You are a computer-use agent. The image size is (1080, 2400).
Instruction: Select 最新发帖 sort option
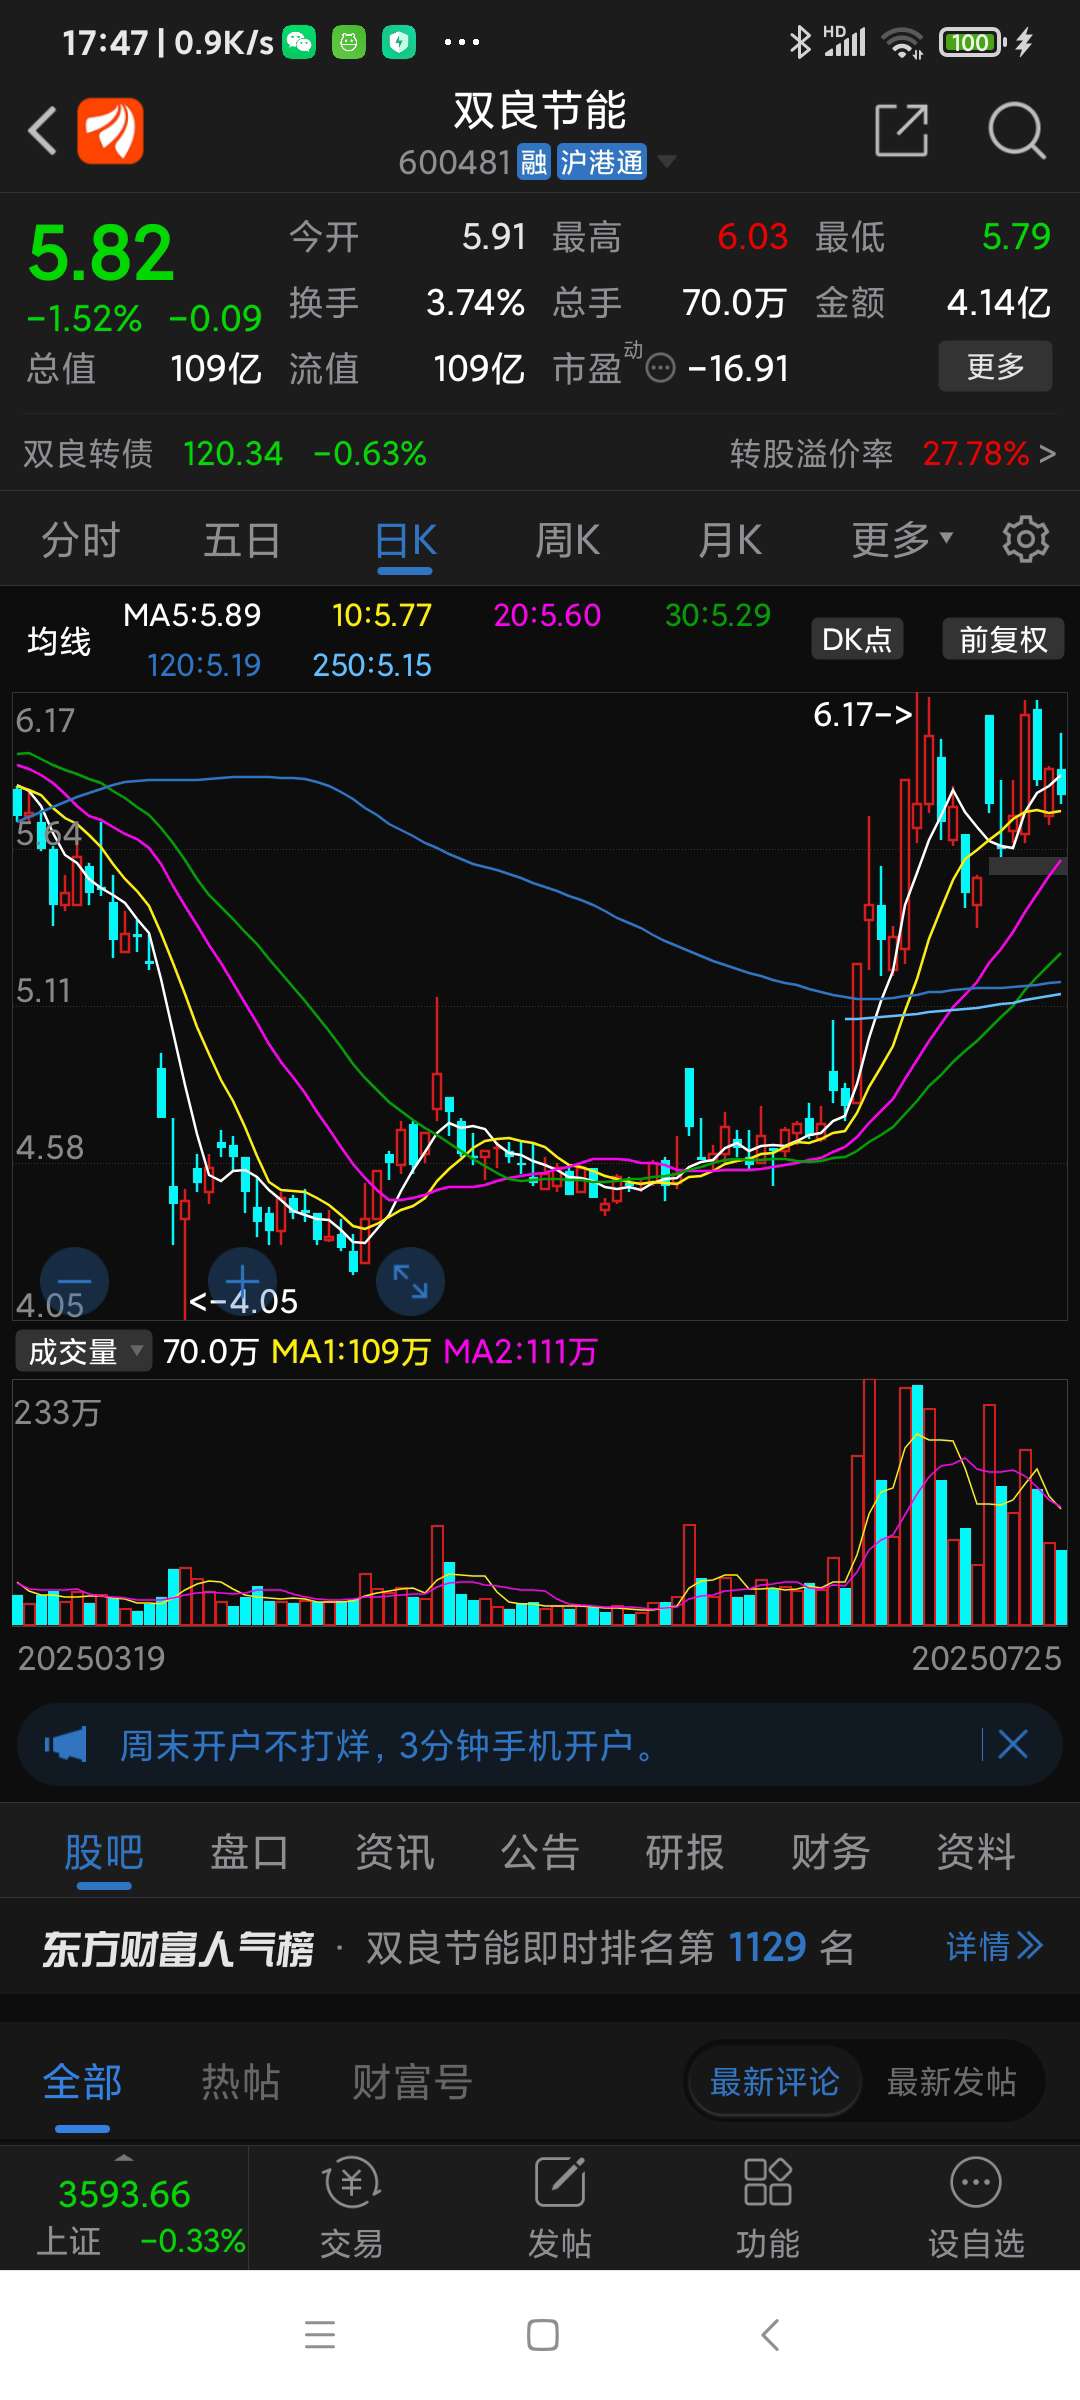951,2083
